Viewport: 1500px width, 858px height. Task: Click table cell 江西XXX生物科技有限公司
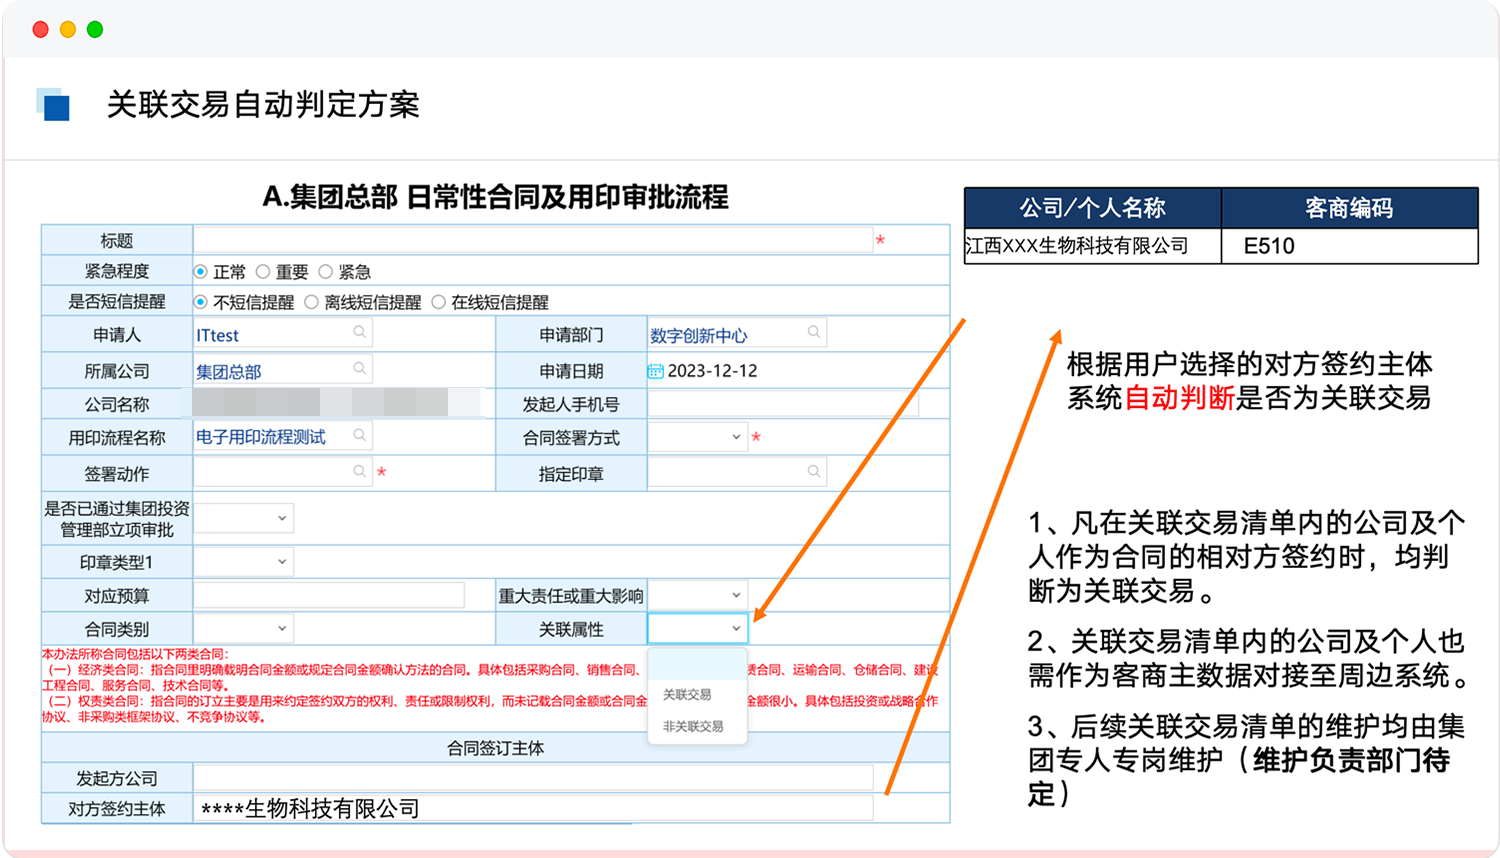(1092, 246)
